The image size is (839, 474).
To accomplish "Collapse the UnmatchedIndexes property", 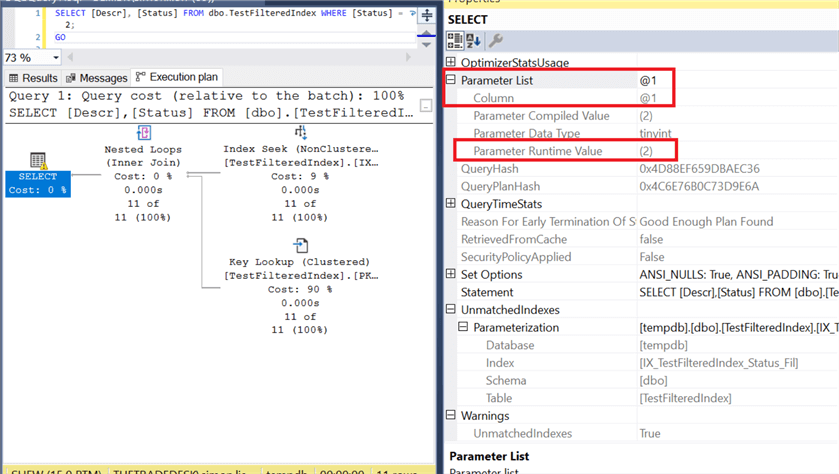I will pos(451,309).
